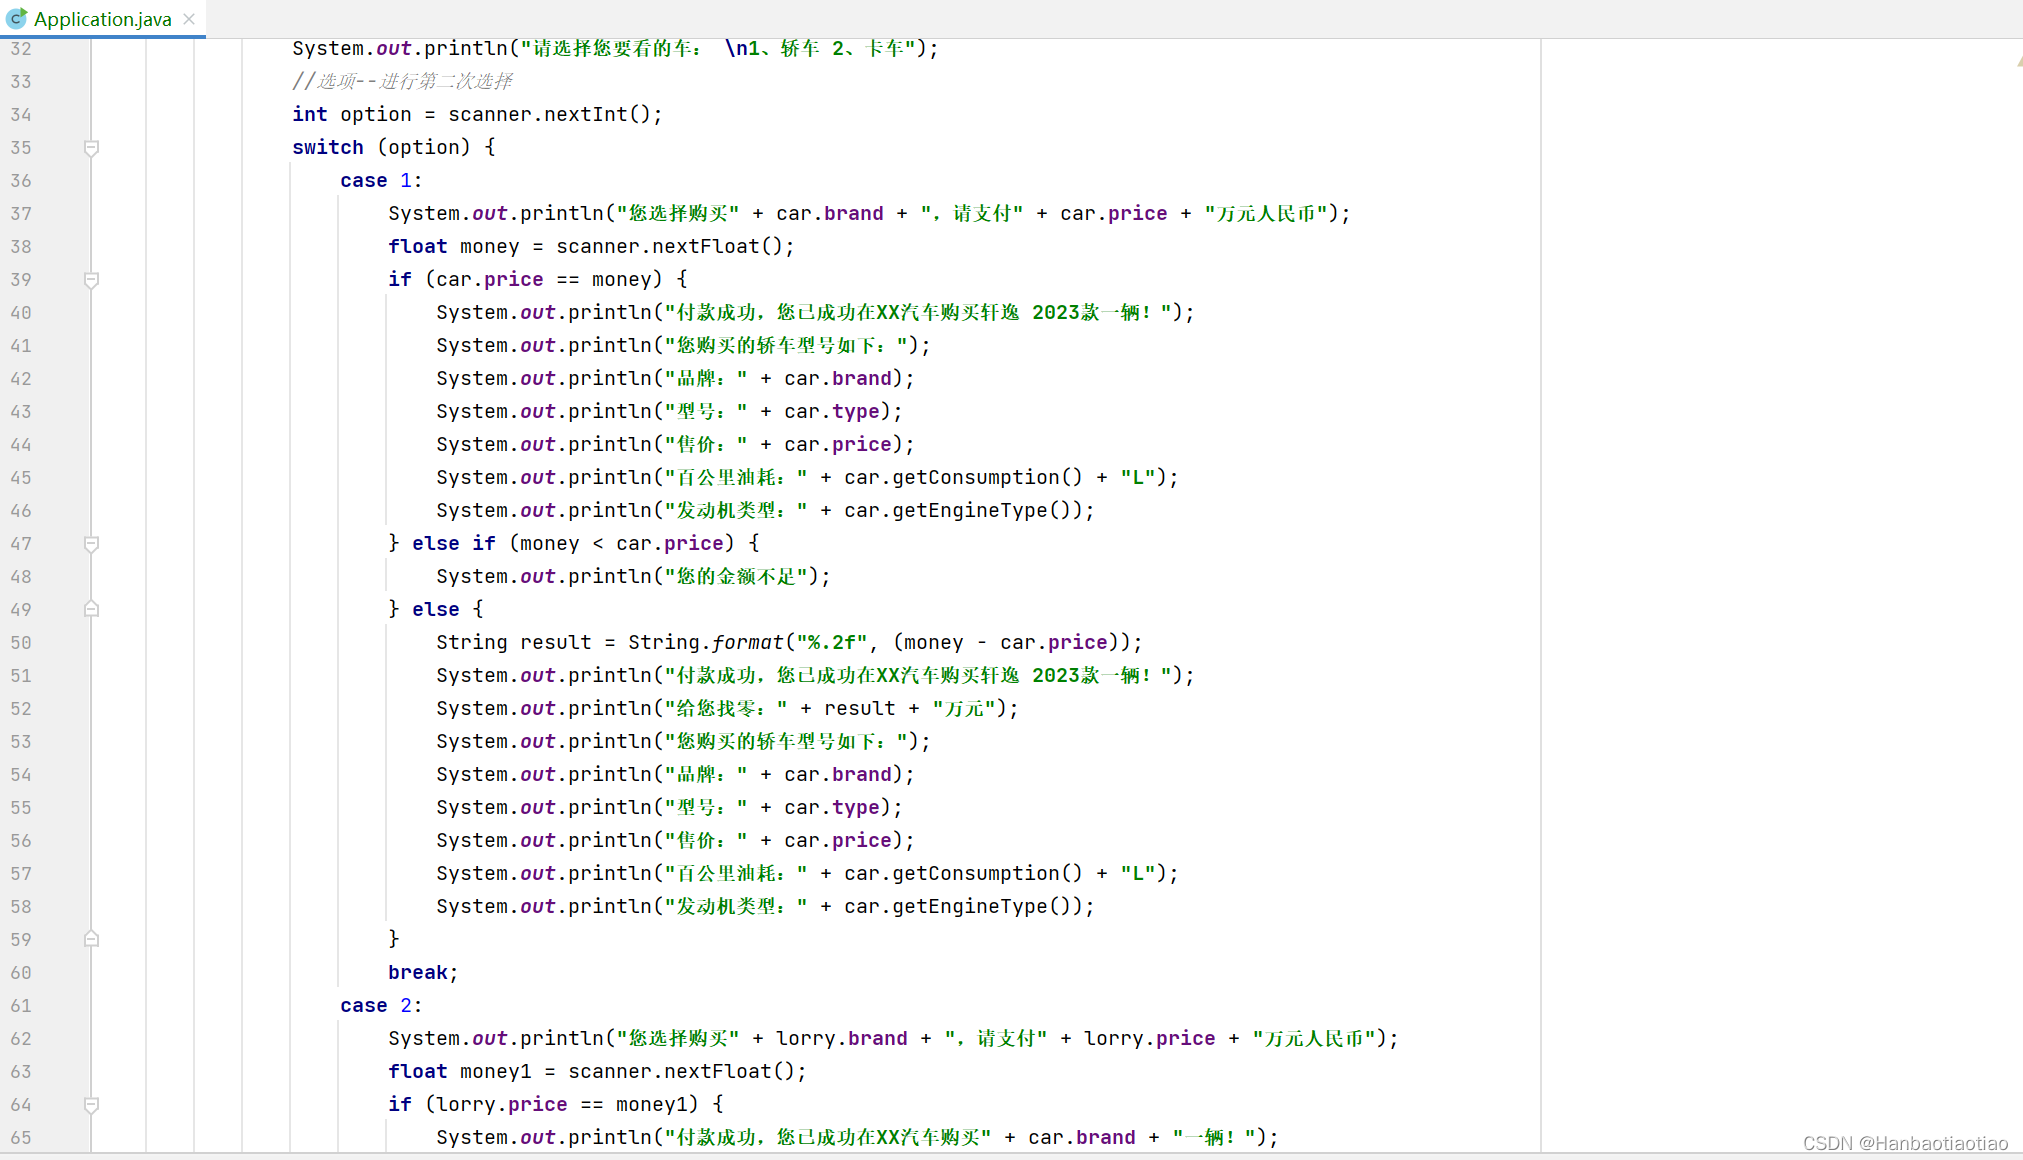Close the Application.java editor tab
This screenshot has height=1160, width=2023.
click(189, 19)
